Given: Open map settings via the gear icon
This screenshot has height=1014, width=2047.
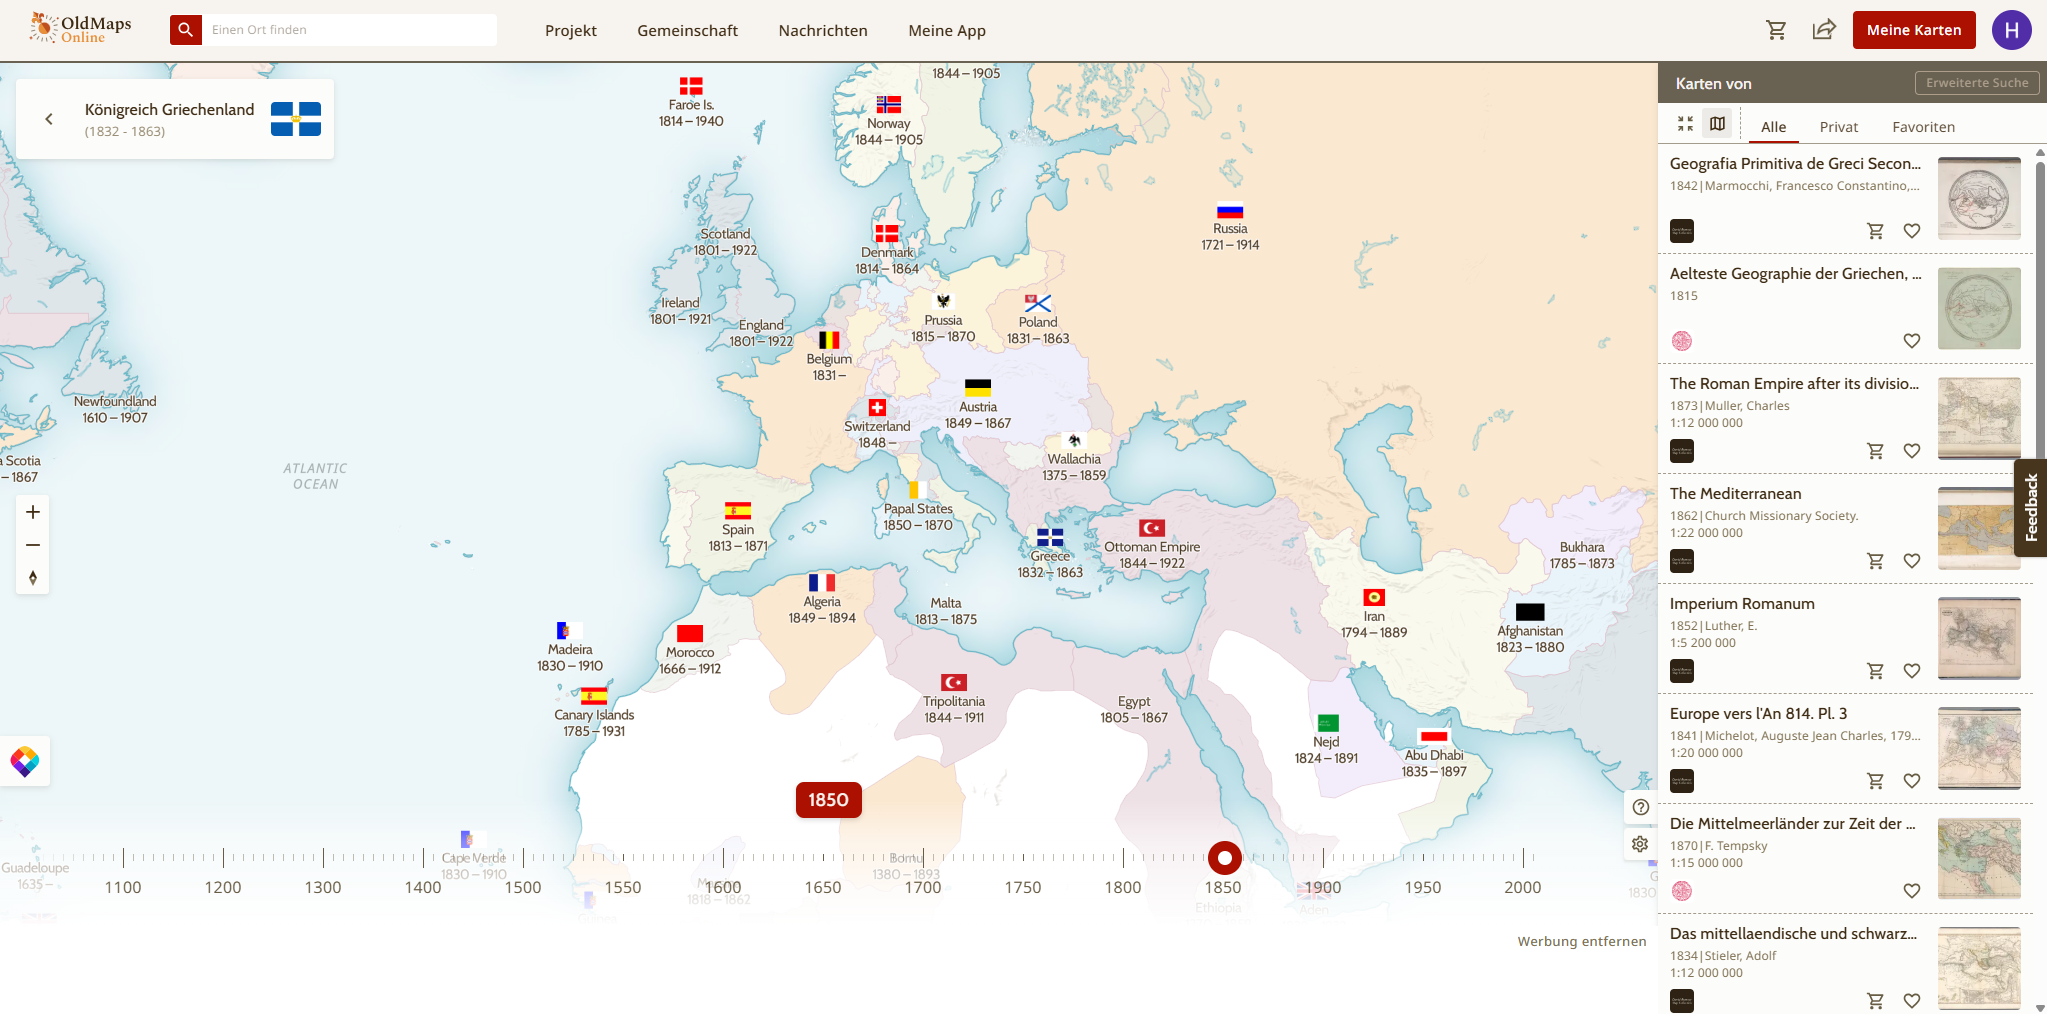Looking at the screenshot, I should (1640, 844).
